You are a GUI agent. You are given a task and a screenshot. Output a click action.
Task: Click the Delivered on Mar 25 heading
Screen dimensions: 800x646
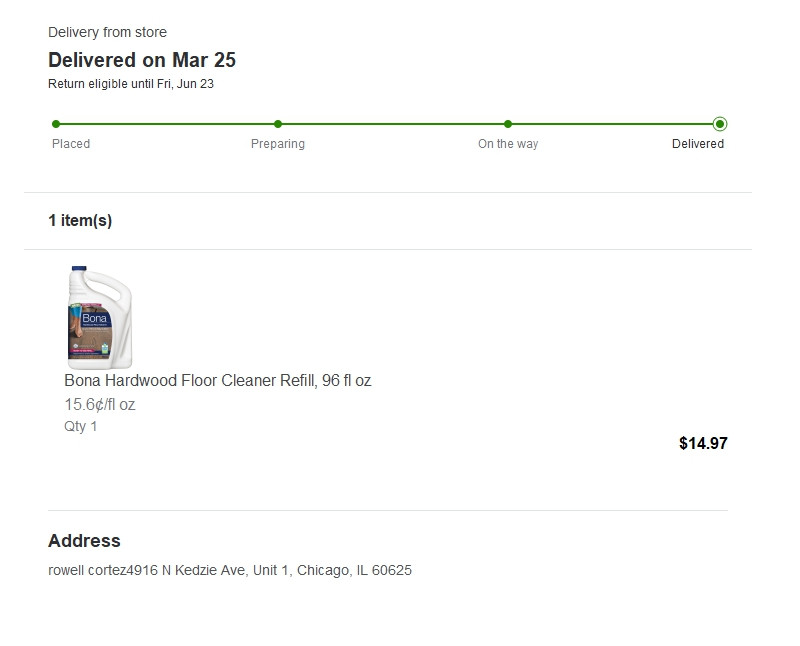(142, 60)
